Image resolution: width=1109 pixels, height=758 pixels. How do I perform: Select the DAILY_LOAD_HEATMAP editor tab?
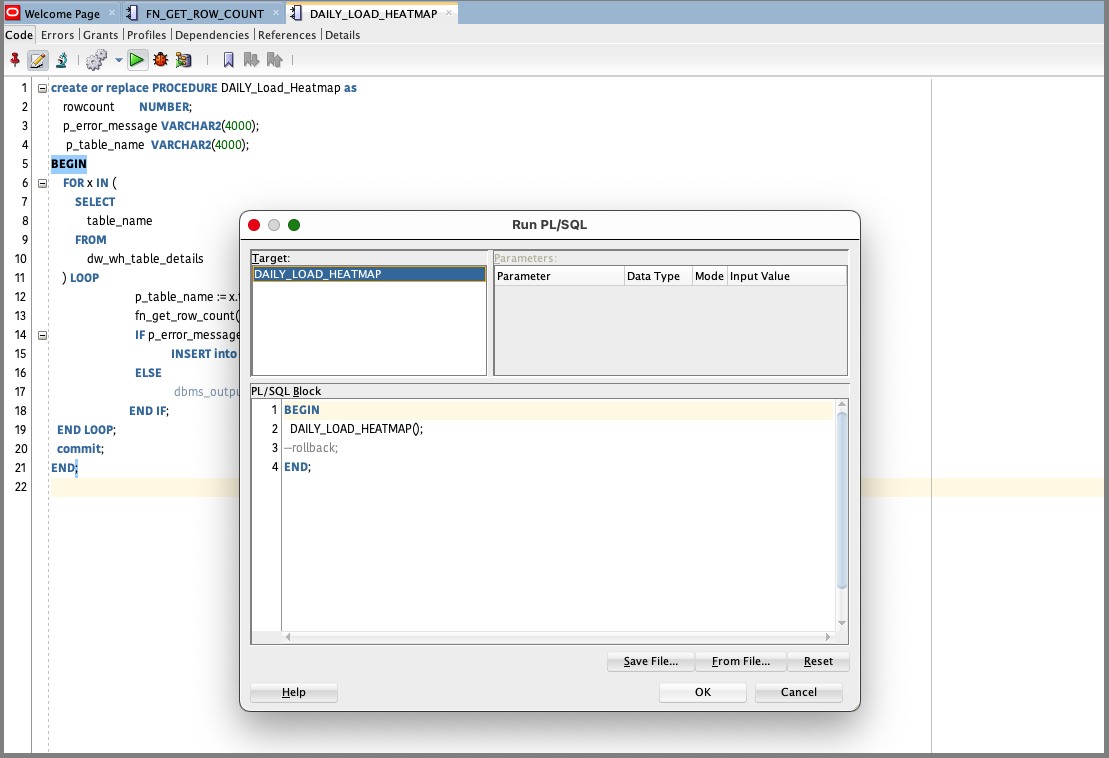pyautogui.click(x=373, y=13)
